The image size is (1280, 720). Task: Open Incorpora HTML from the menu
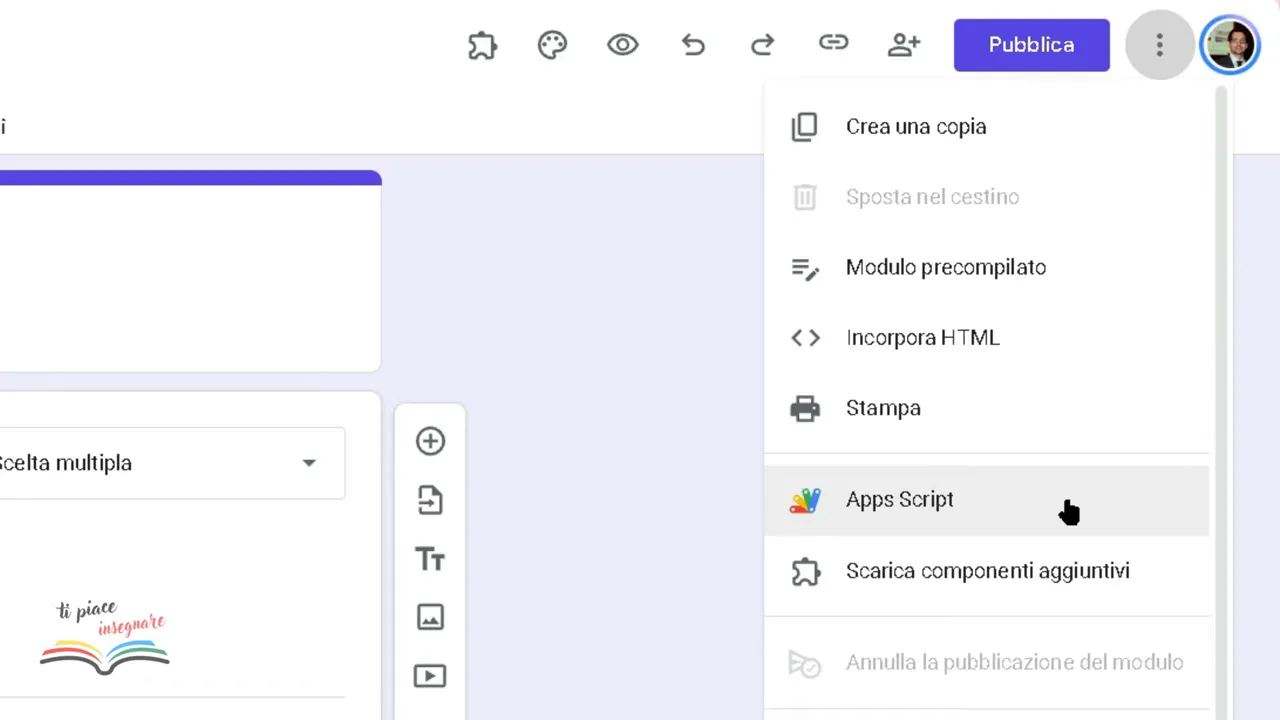pyautogui.click(x=987, y=338)
